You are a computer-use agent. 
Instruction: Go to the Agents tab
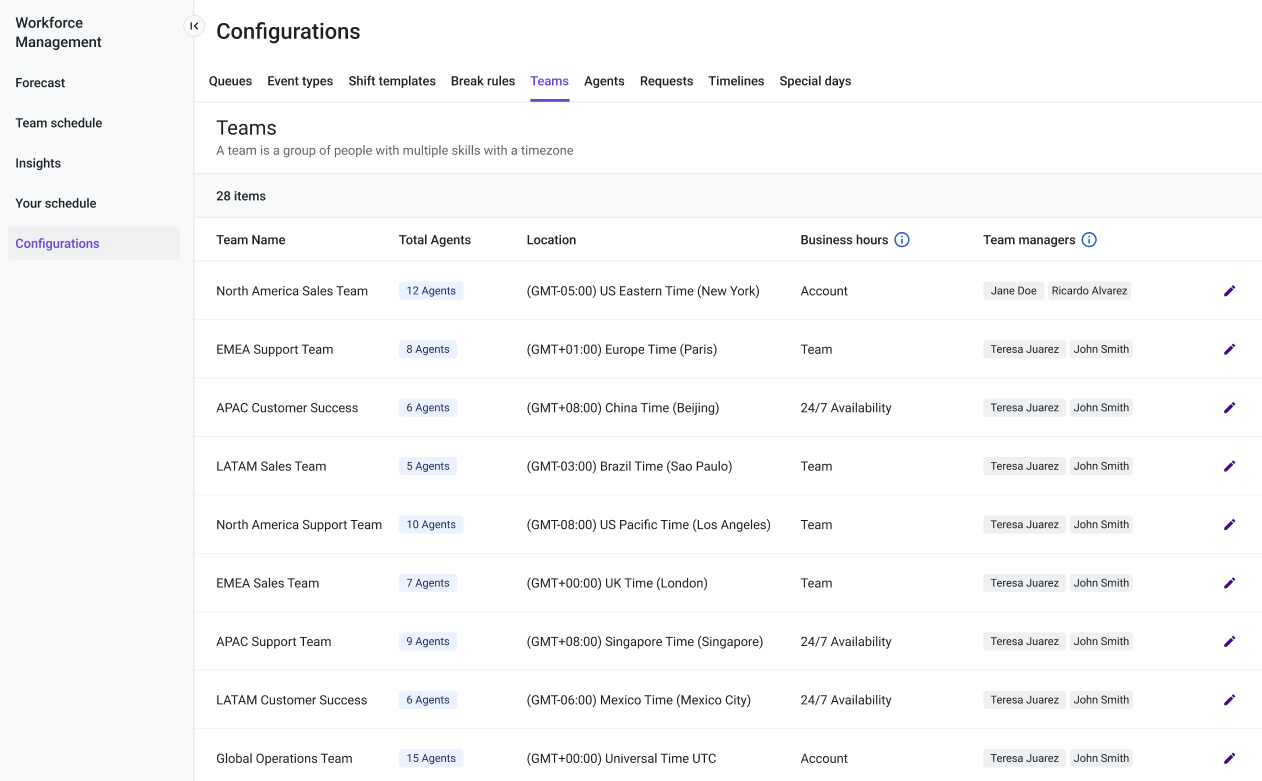604,81
